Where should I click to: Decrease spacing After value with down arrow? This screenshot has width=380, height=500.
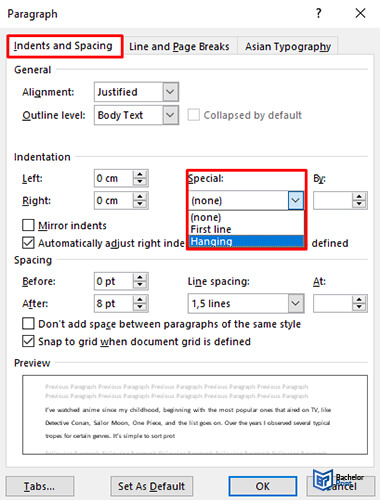point(140,307)
